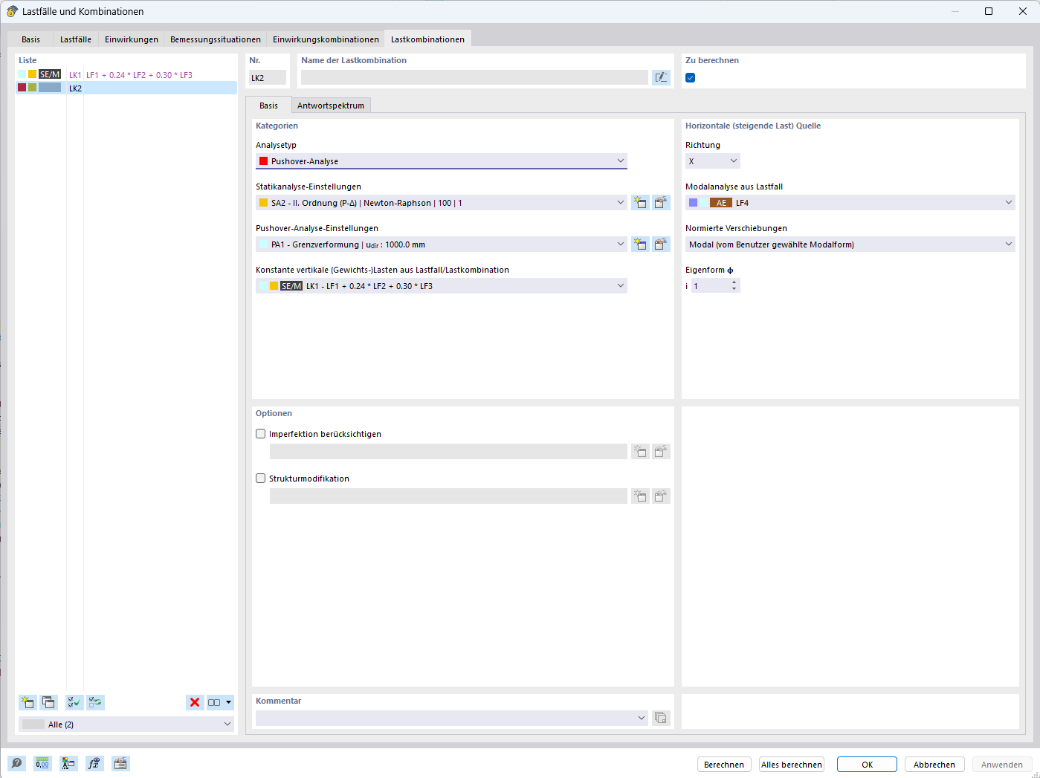
Task: Open the Alle (2) filter dropdown
Action: [126, 724]
